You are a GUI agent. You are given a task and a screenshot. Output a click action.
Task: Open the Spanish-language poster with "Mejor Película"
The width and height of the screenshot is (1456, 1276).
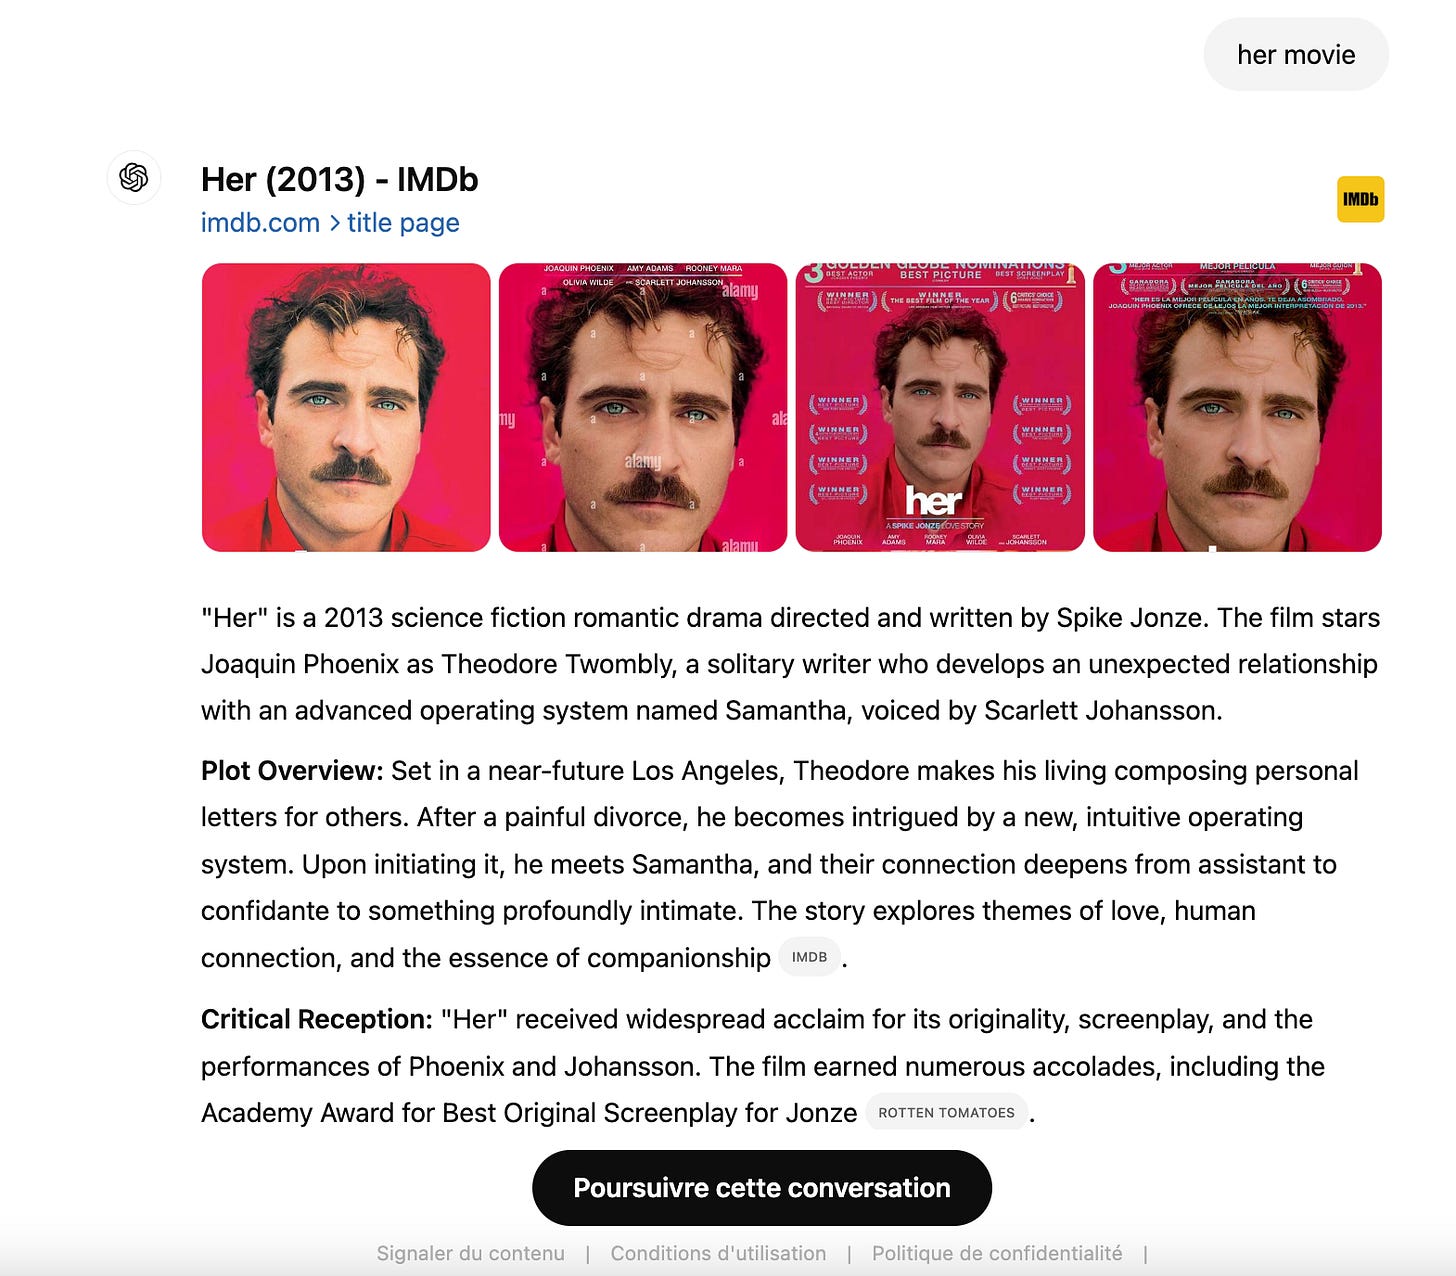(1237, 407)
